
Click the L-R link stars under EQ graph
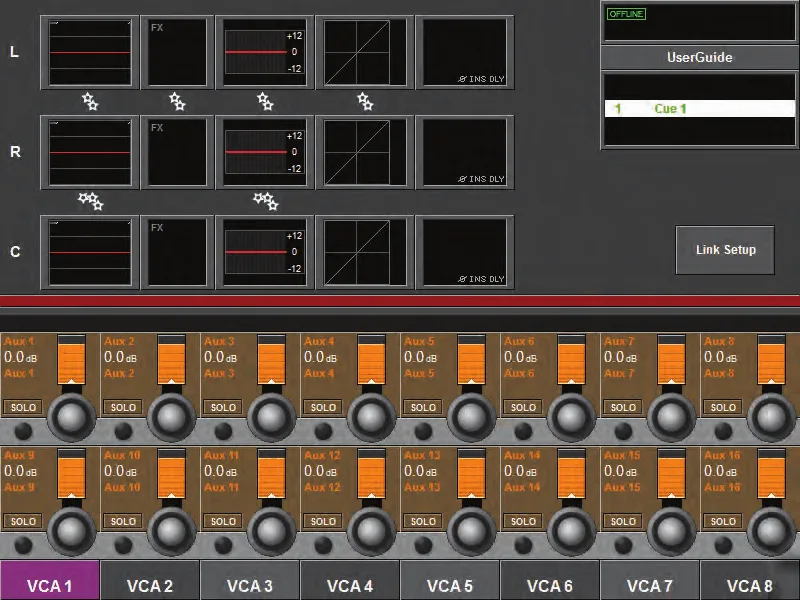[265, 101]
